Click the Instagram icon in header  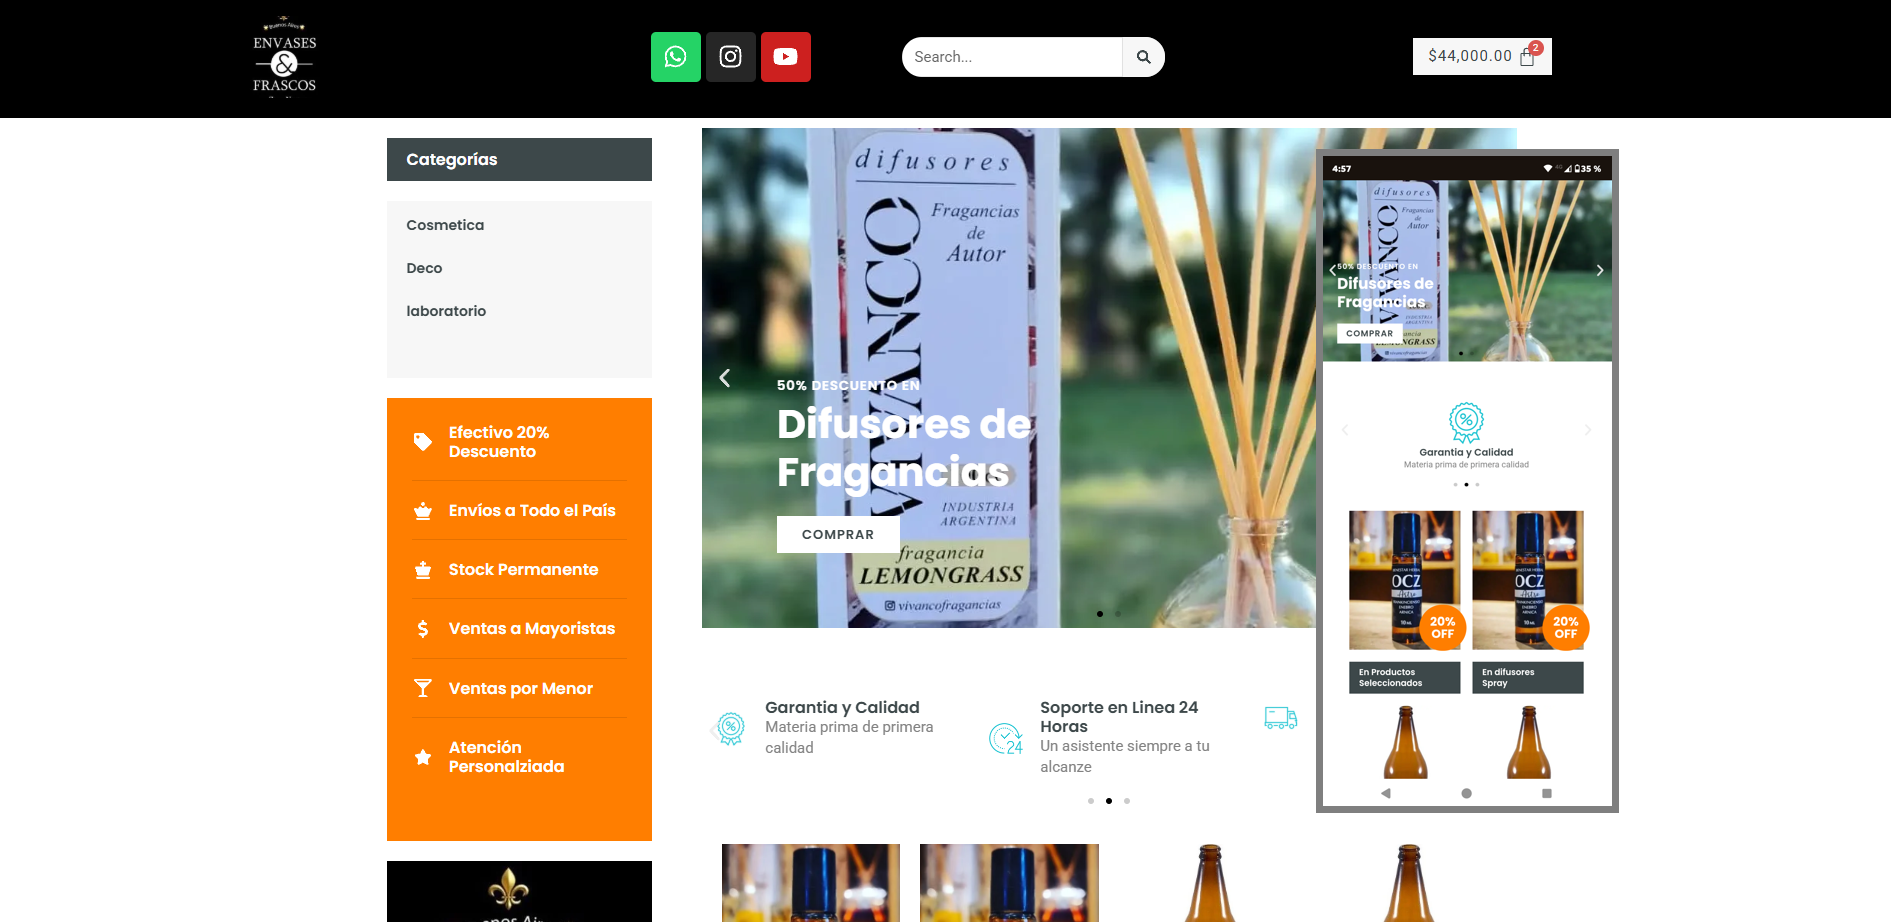(x=730, y=57)
